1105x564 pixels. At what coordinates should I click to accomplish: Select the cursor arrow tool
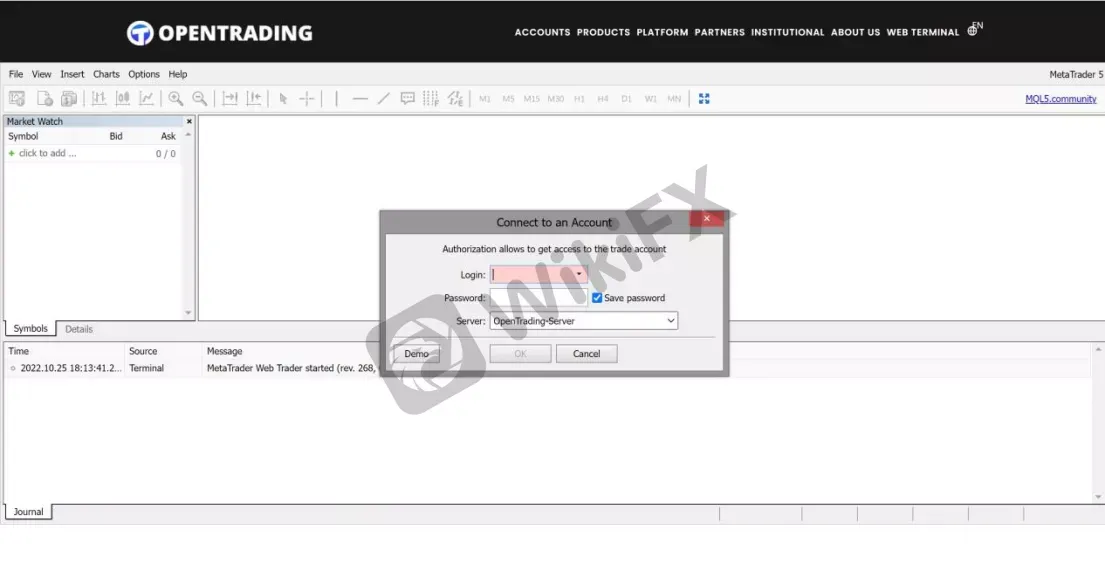point(283,99)
